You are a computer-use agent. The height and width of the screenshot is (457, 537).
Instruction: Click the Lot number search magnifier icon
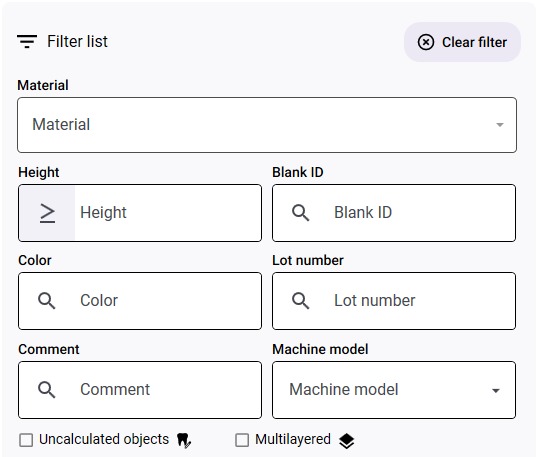point(300,301)
